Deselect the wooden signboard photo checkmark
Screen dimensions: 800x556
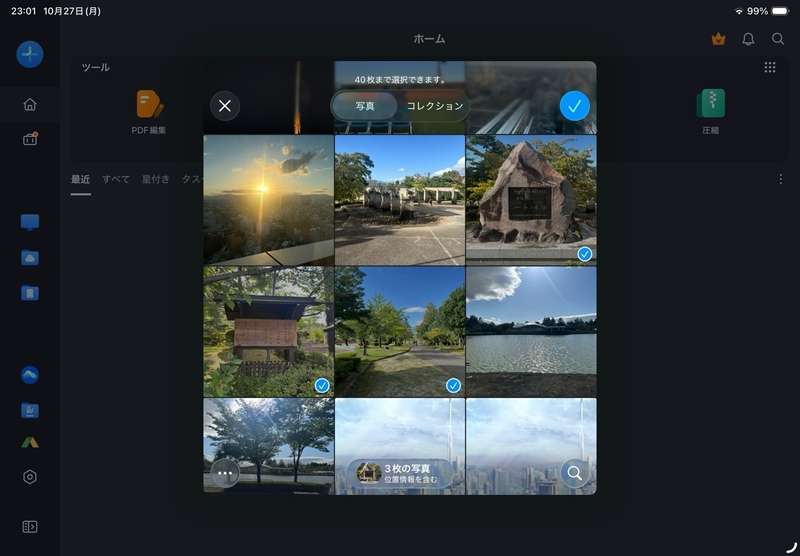pos(322,385)
